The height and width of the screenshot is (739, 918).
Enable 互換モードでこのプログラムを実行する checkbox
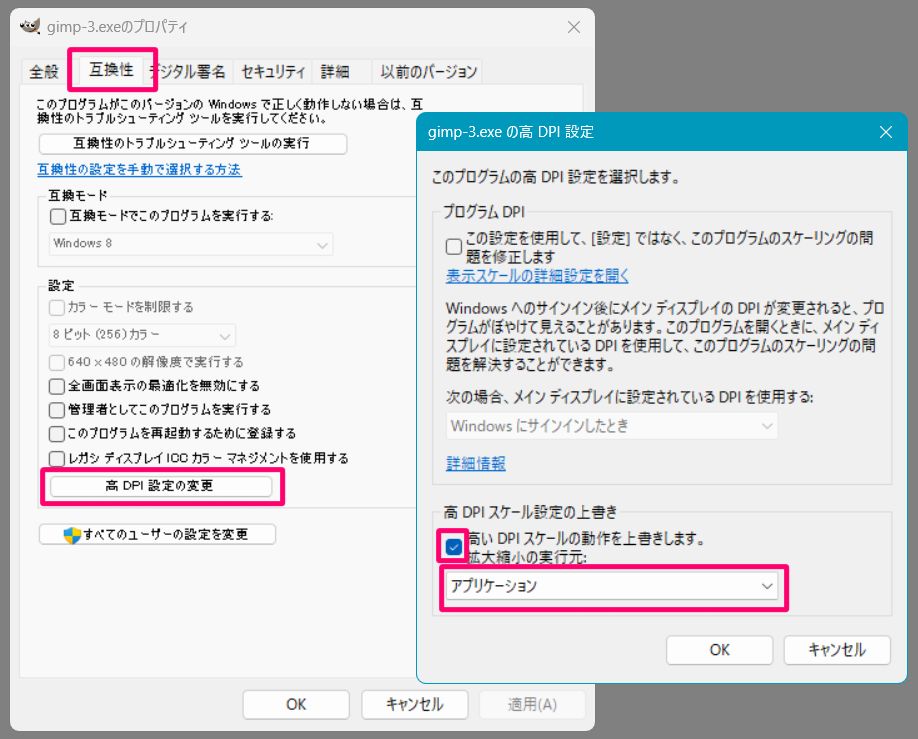58,217
